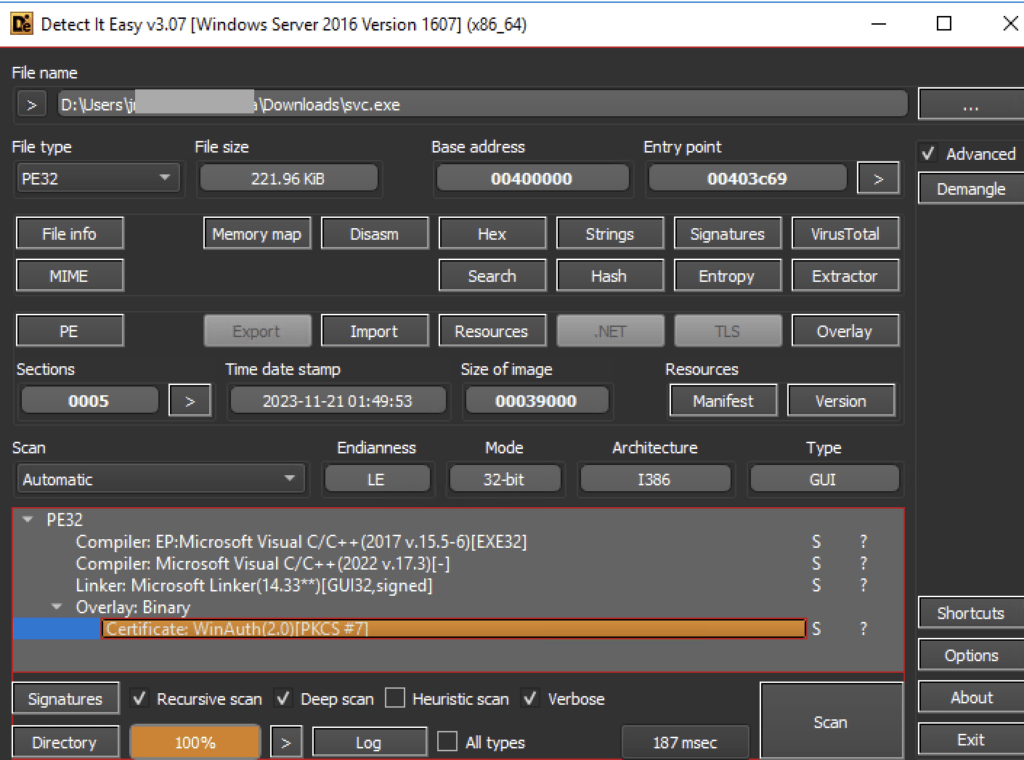
Task: Click the 100% scan progress bar
Action: click(x=195, y=742)
